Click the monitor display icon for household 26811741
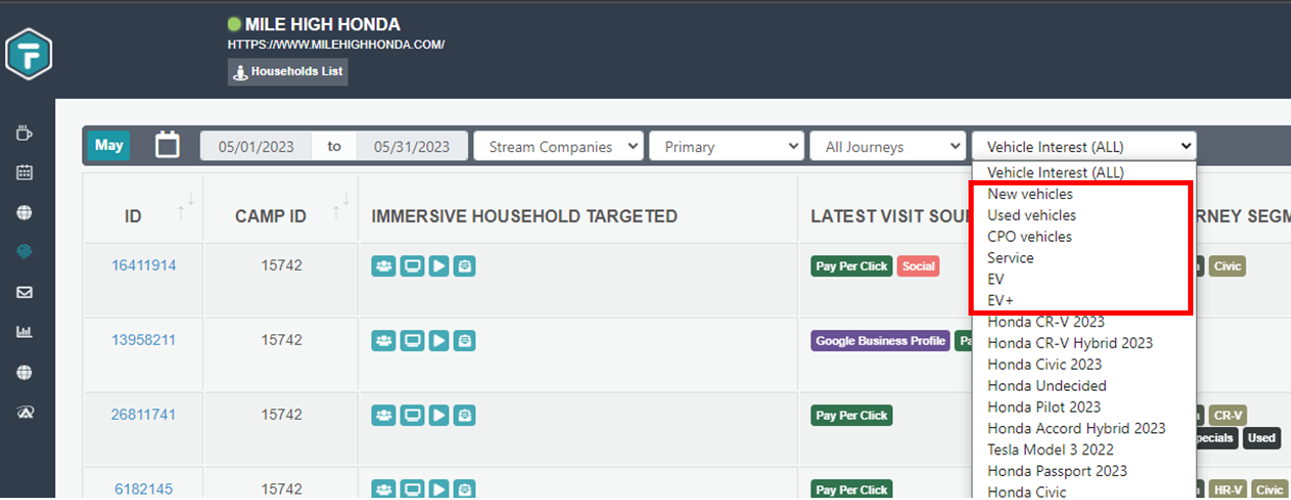Image resolution: width=1291 pixels, height=500 pixels. pos(411,415)
